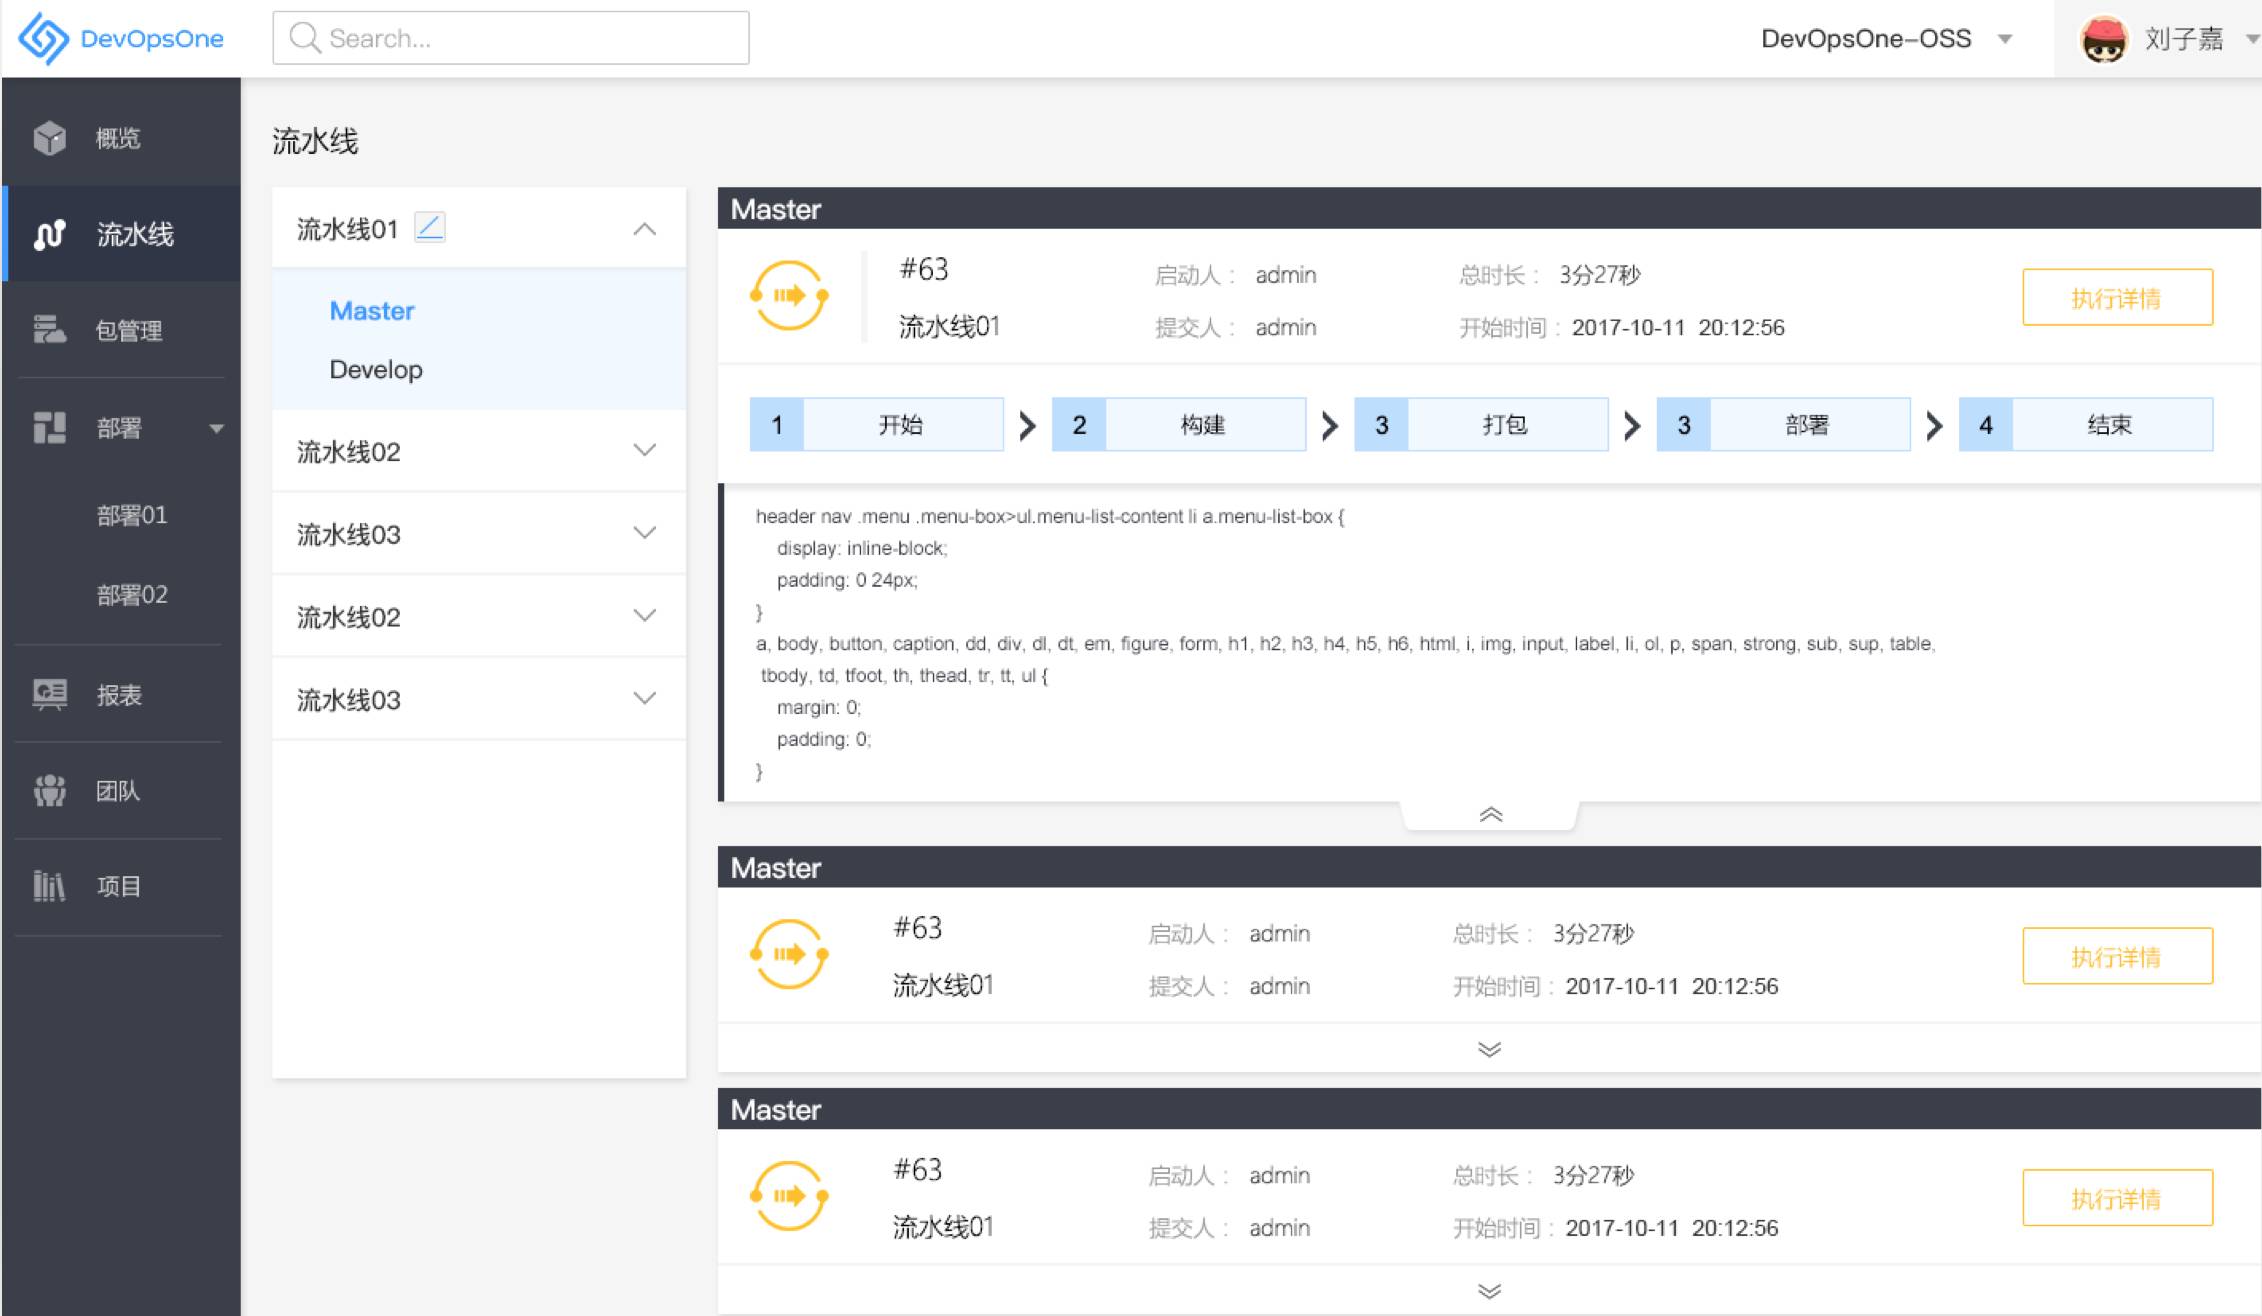Click 执行详情 button of first build
The image size is (2262, 1316).
(2117, 297)
